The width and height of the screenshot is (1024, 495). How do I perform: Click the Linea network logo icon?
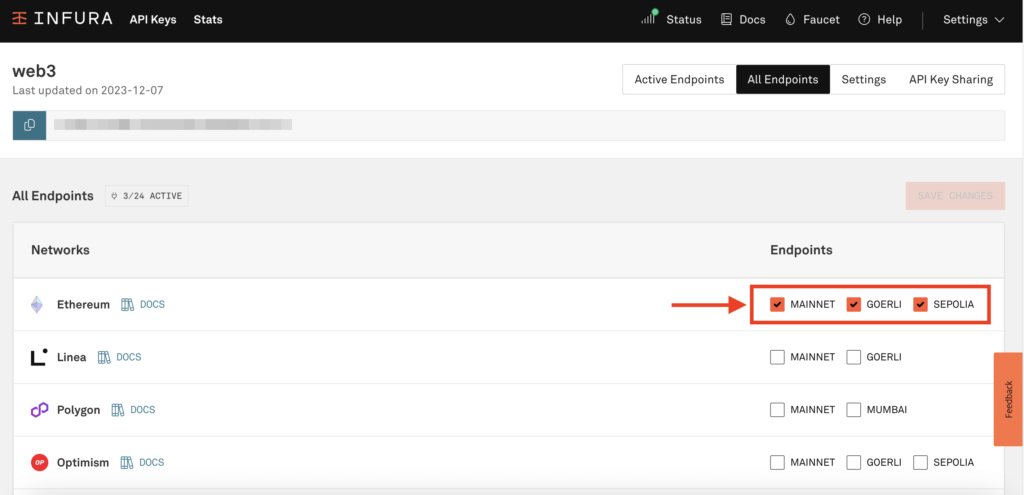[38, 357]
